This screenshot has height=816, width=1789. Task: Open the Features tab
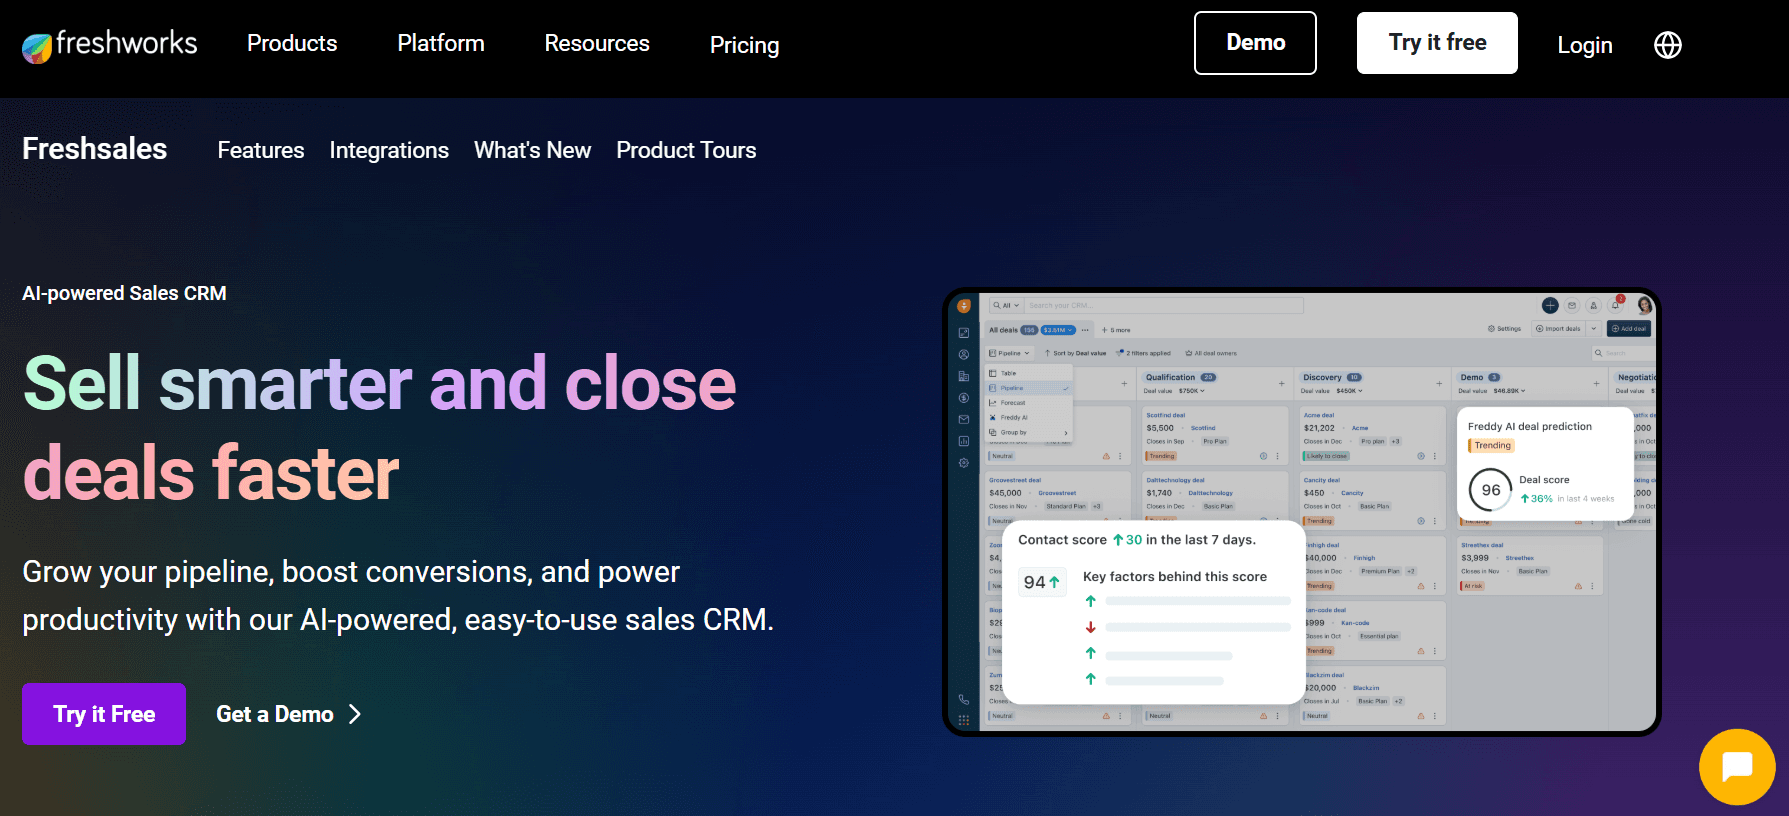click(261, 150)
